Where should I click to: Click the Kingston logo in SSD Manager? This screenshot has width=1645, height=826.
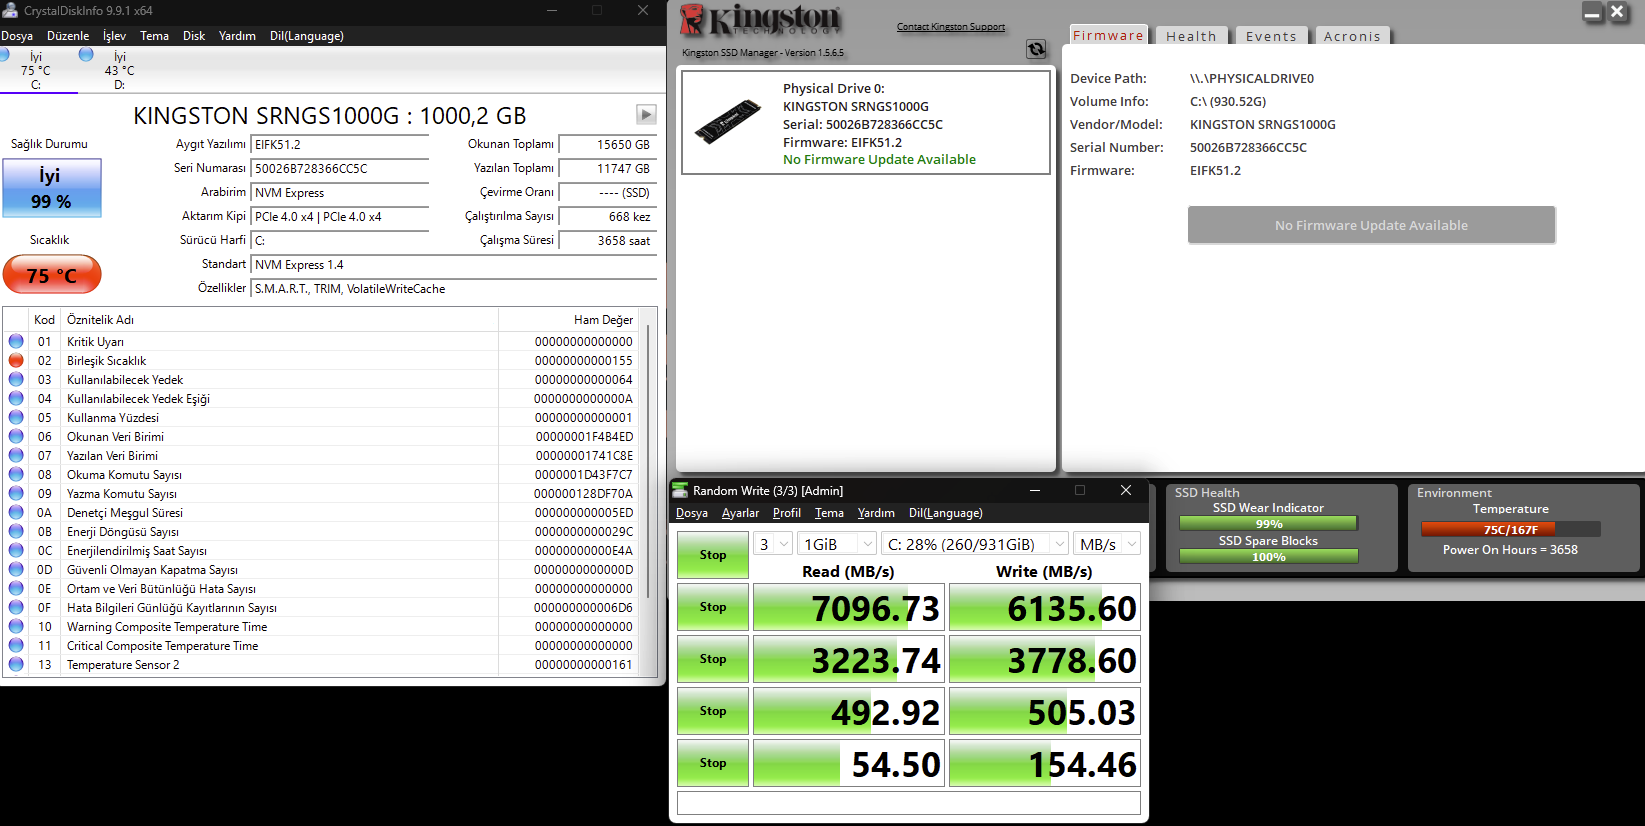pyautogui.click(x=761, y=21)
